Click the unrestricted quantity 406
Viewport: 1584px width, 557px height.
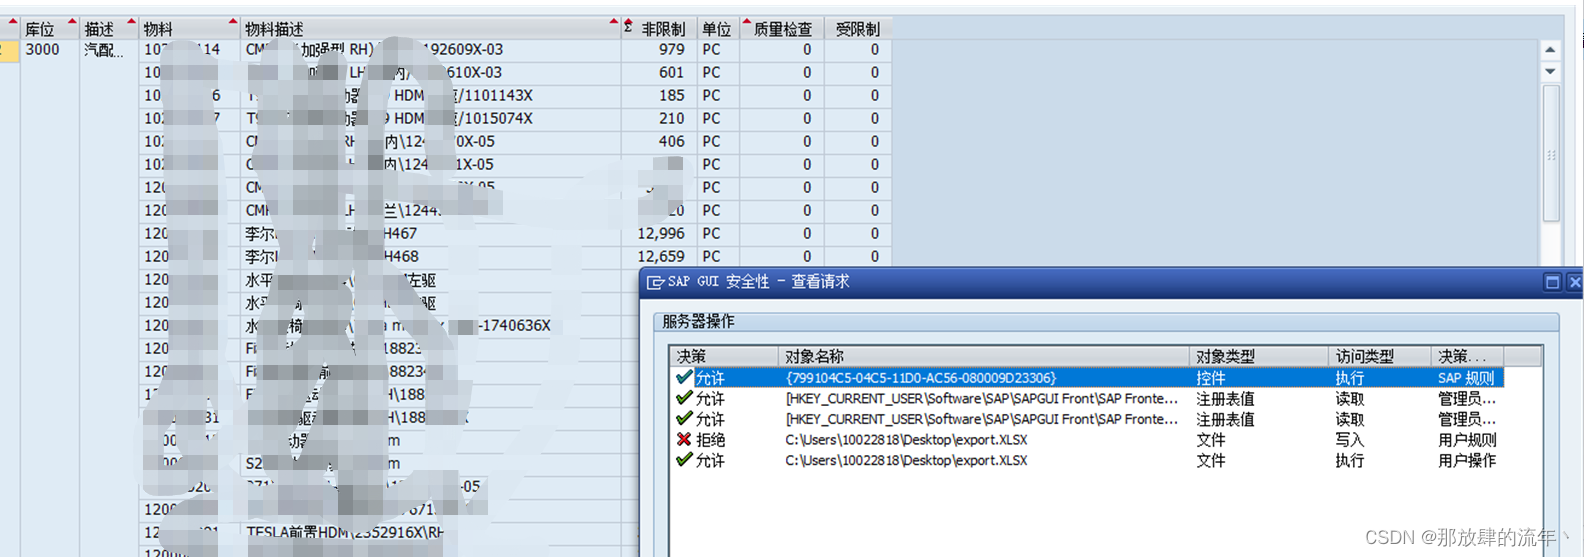point(672,141)
